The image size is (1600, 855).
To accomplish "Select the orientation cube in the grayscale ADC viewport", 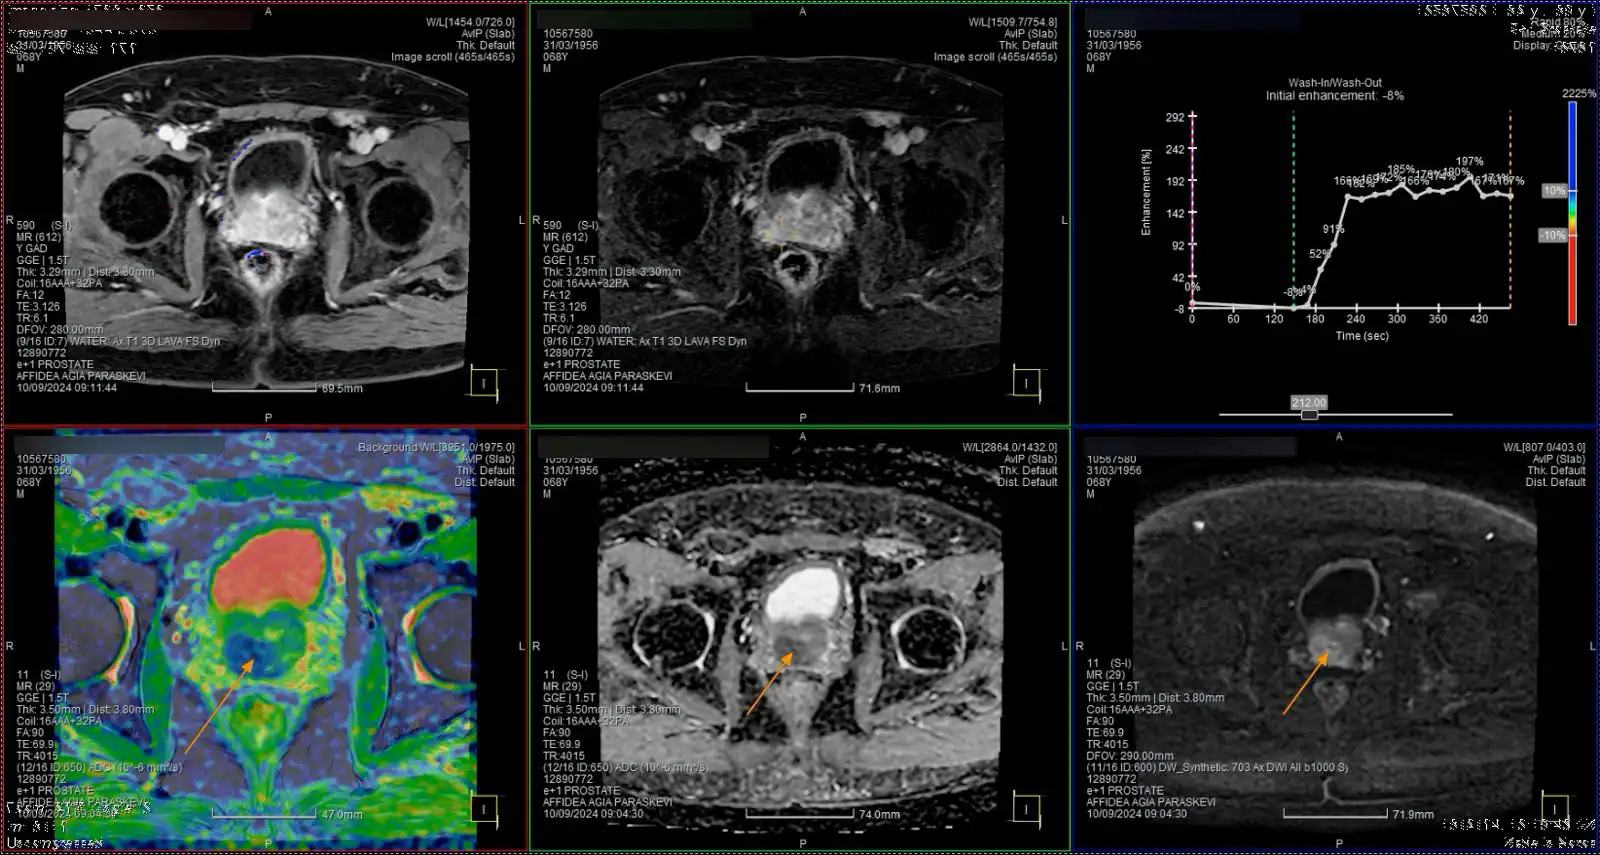I will point(1026,808).
